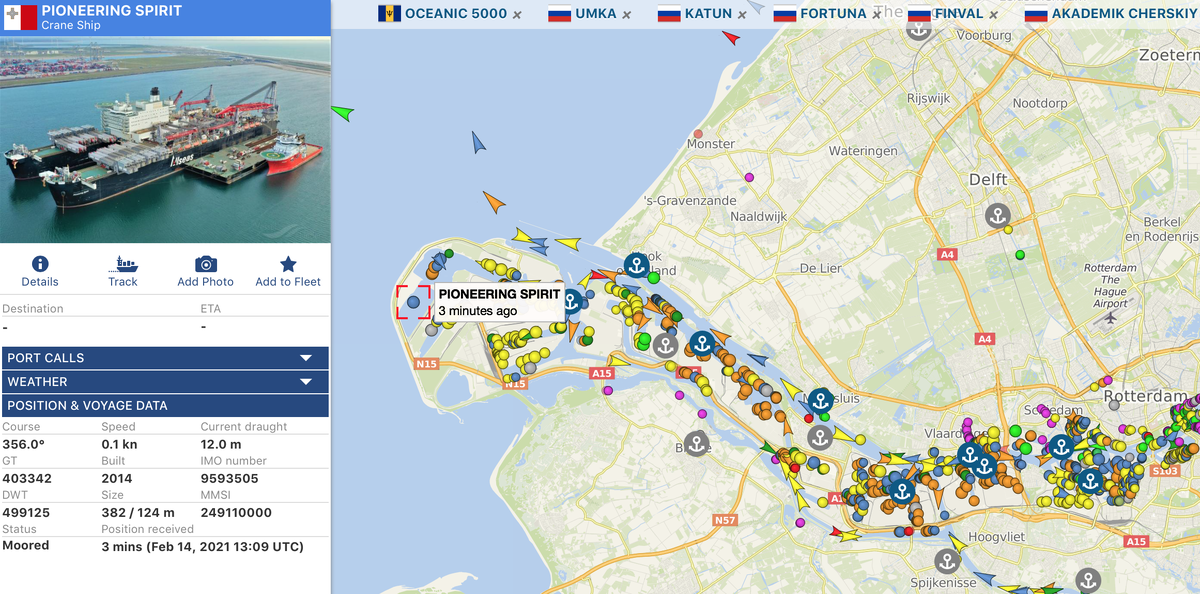Open the Brielle gray anchor icon
Image resolution: width=1200 pixels, height=594 pixels.
click(x=697, y=443)
